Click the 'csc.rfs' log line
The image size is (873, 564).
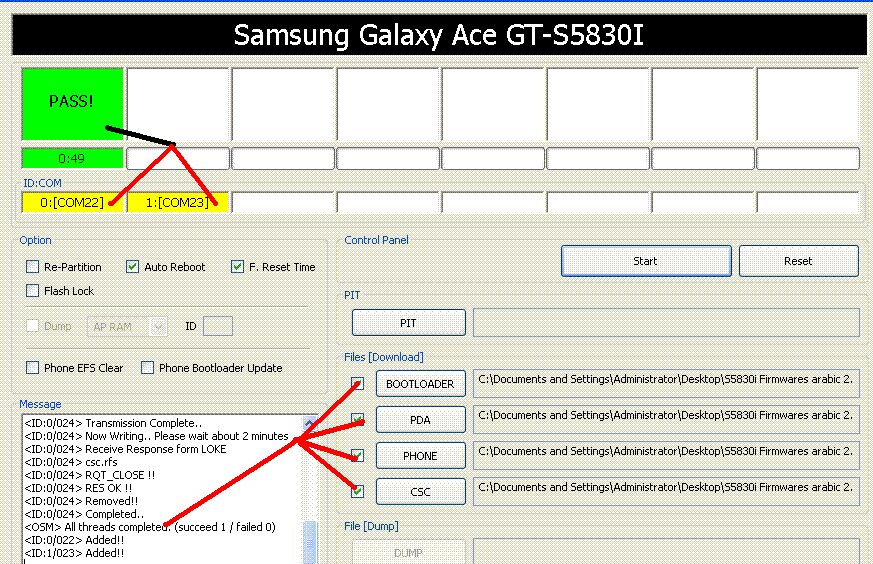[x=71, y=462]
